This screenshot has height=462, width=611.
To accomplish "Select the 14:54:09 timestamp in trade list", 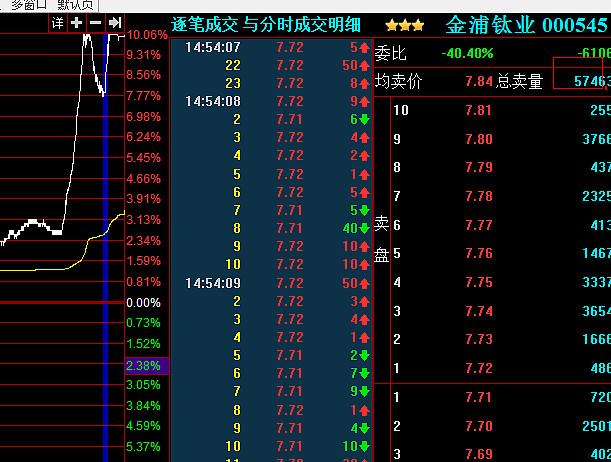I will point(213,283).
